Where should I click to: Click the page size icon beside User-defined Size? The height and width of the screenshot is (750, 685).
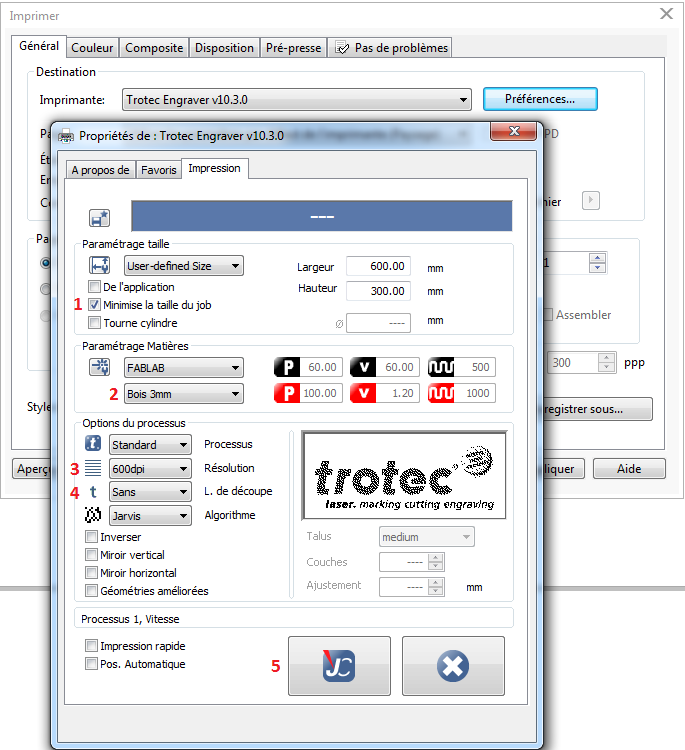(x=99, y=266)
